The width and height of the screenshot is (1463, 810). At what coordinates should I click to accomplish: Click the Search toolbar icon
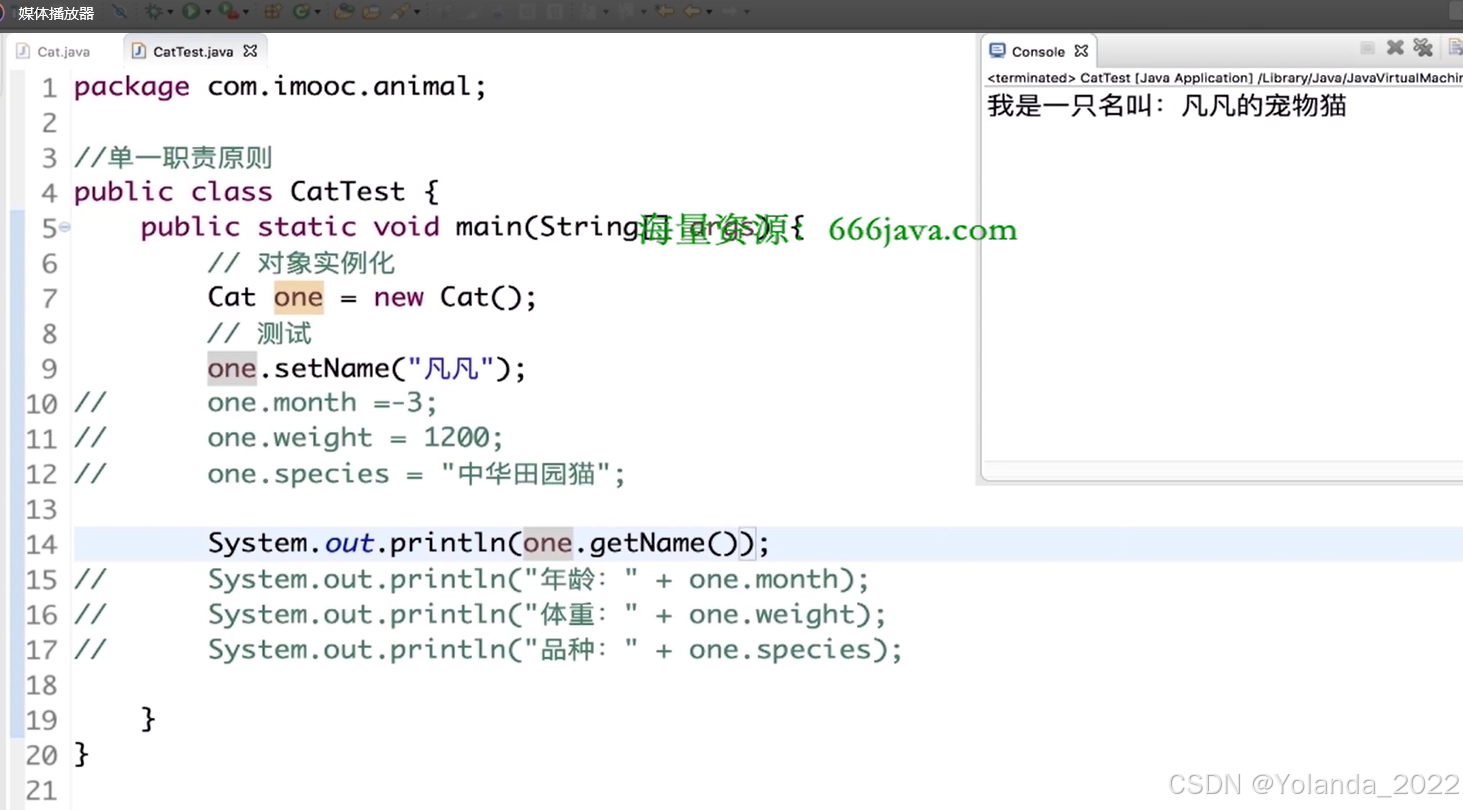tap(400, 12)
